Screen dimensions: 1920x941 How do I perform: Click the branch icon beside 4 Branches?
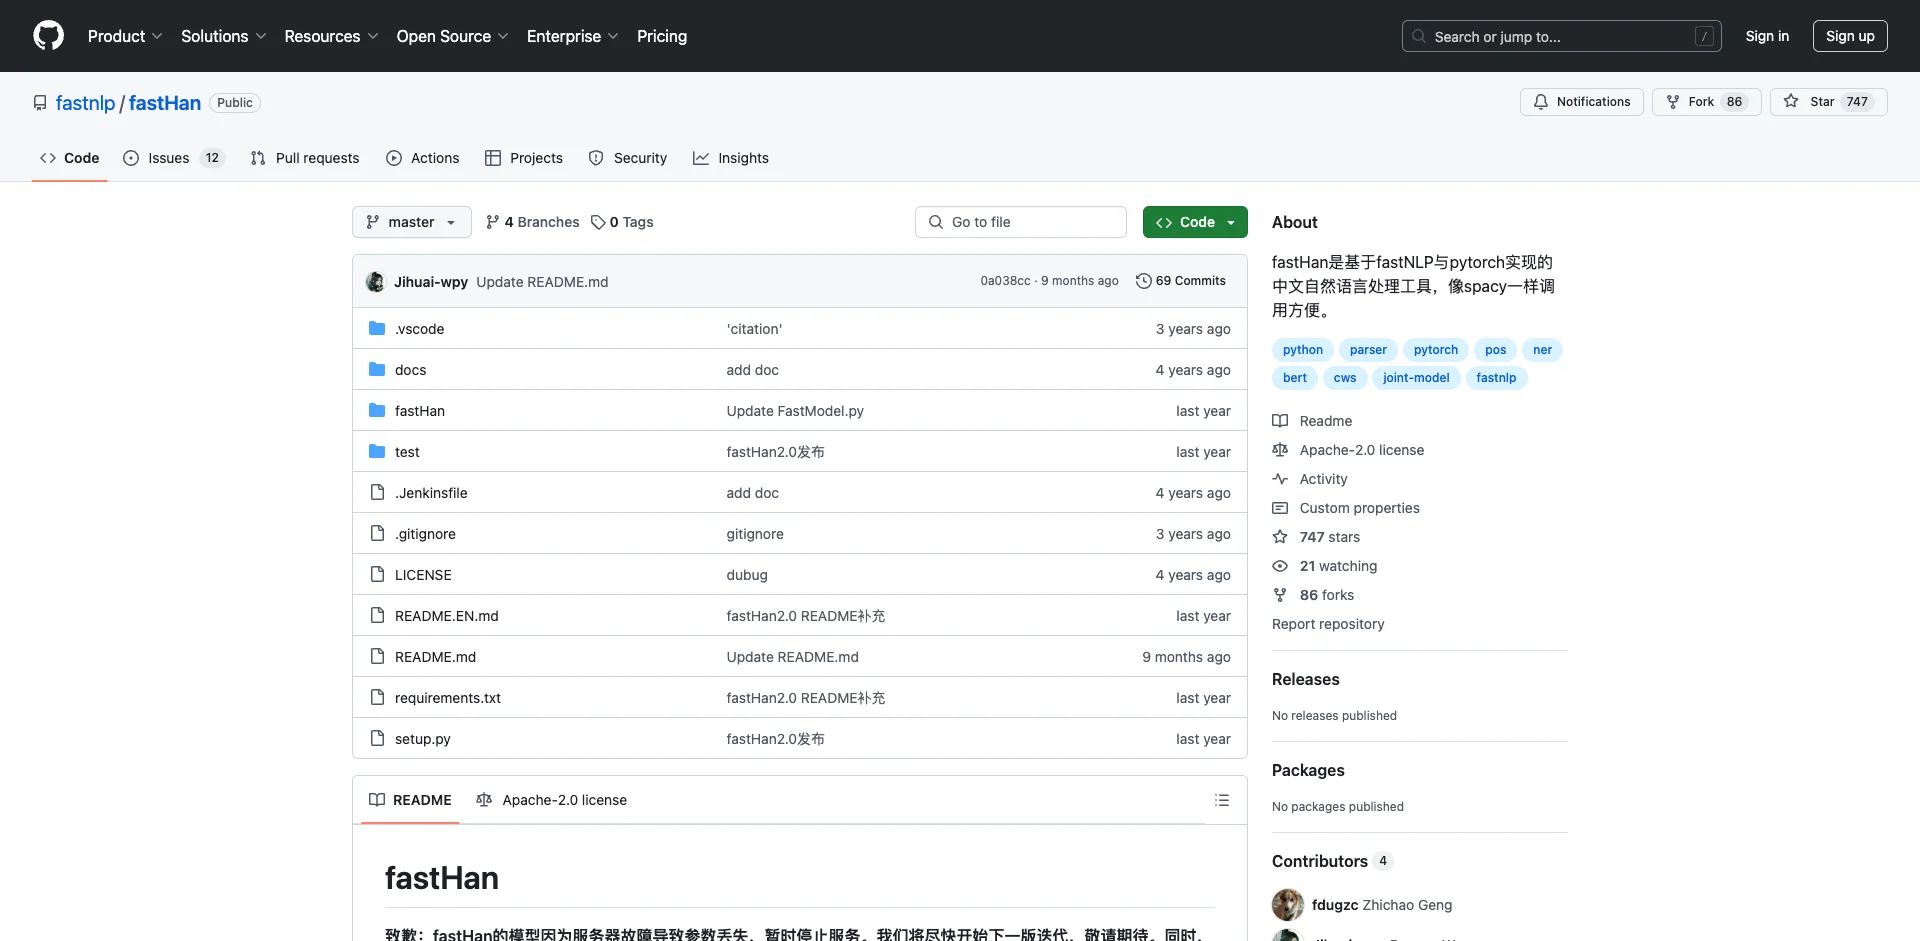(x=492, y=222)
